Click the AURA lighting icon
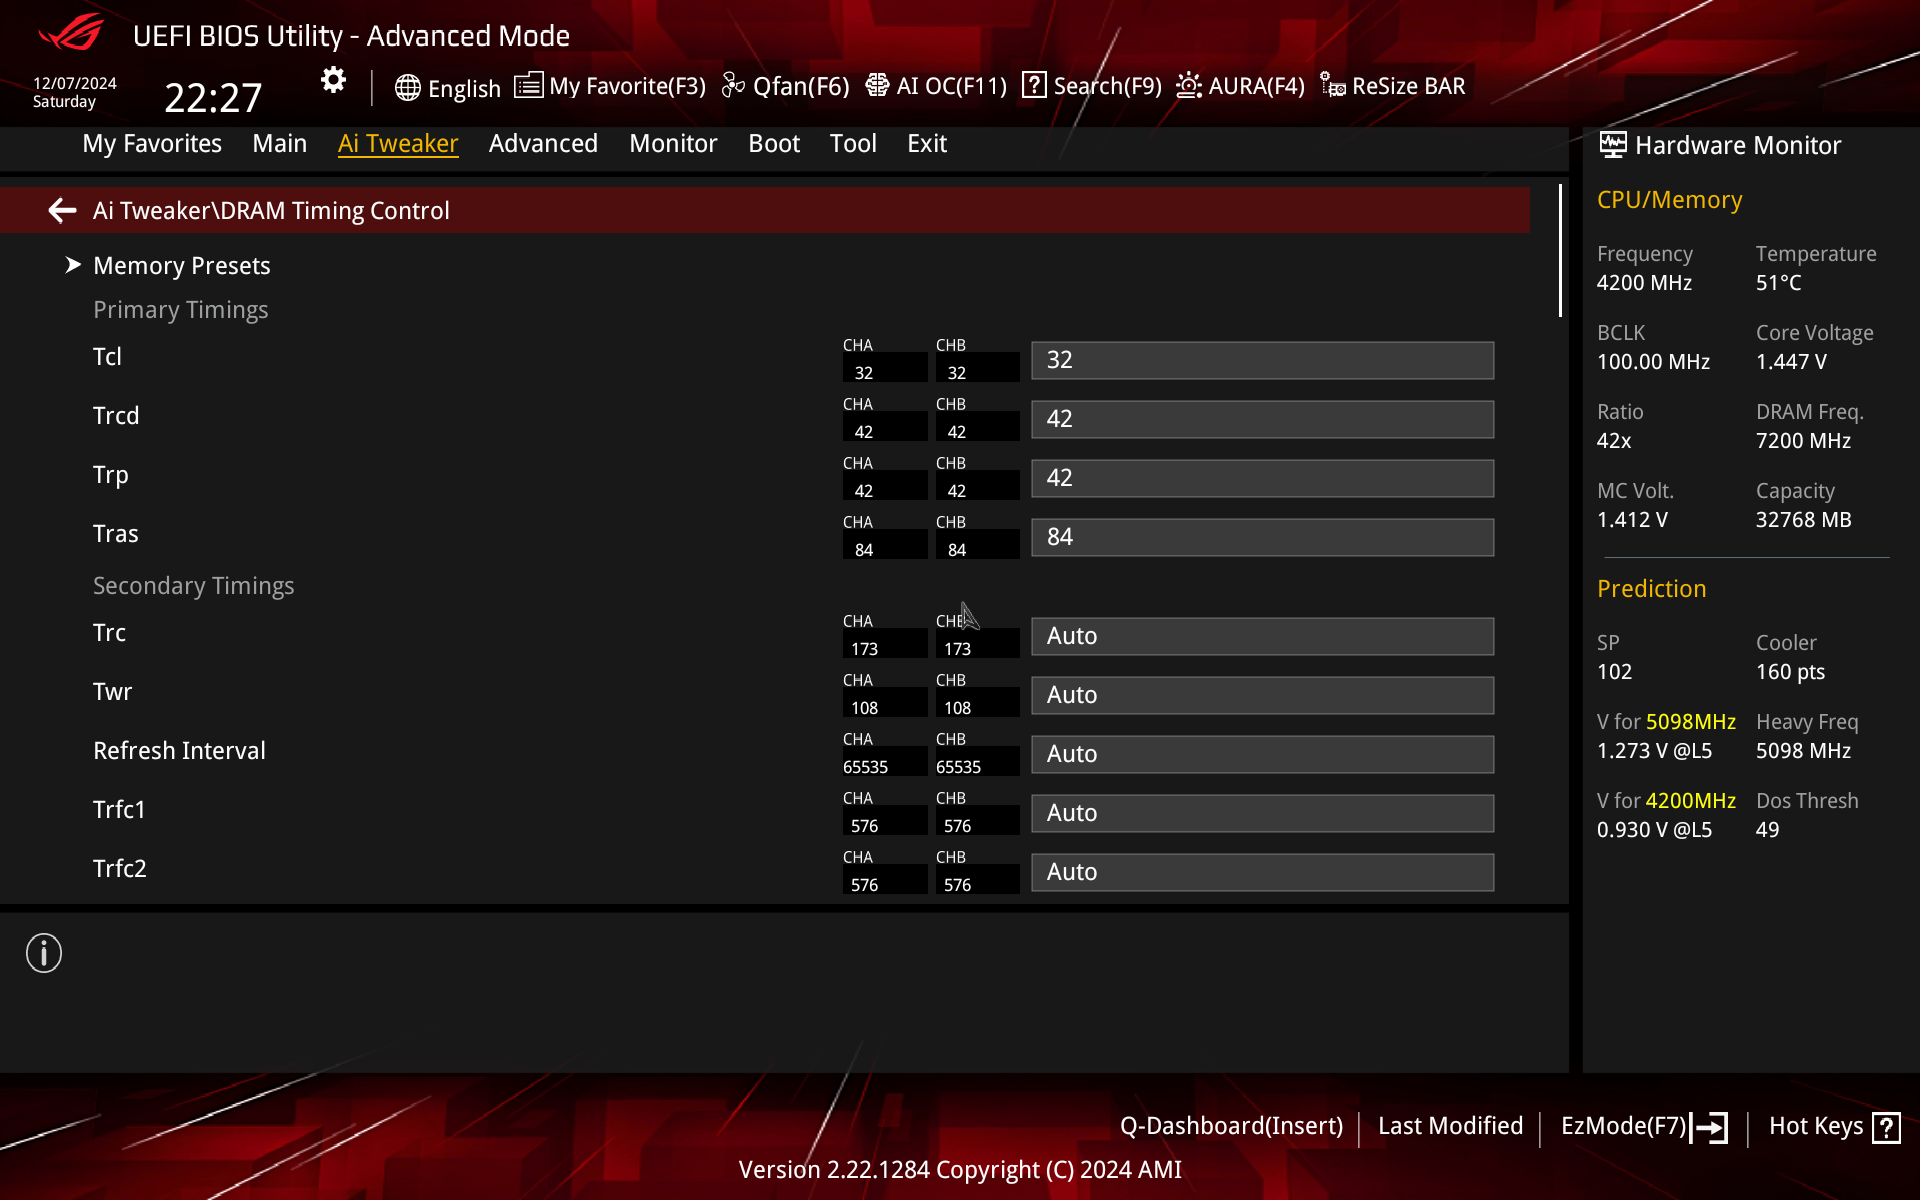1920x1200 pixels. click(x=1188, y=85)
